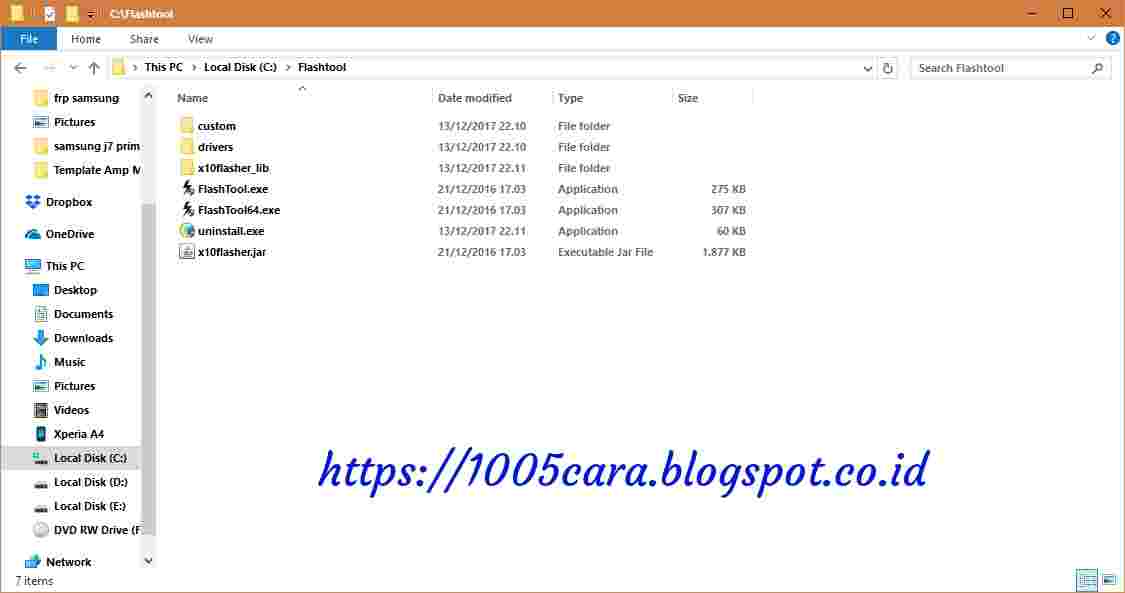Open frp samsung quick access folder
Viewport: 1125px width, 593px height.
coord(76,98)
